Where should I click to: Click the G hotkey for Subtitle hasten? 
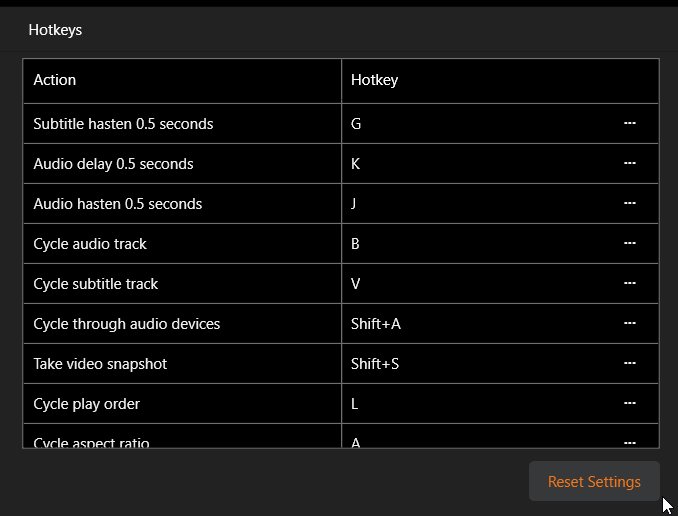(356, 124)
